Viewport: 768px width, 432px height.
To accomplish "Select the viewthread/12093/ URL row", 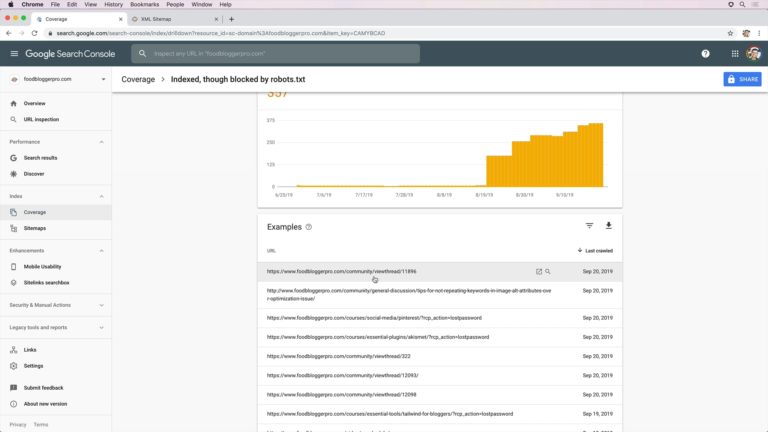I will point(440,376).
